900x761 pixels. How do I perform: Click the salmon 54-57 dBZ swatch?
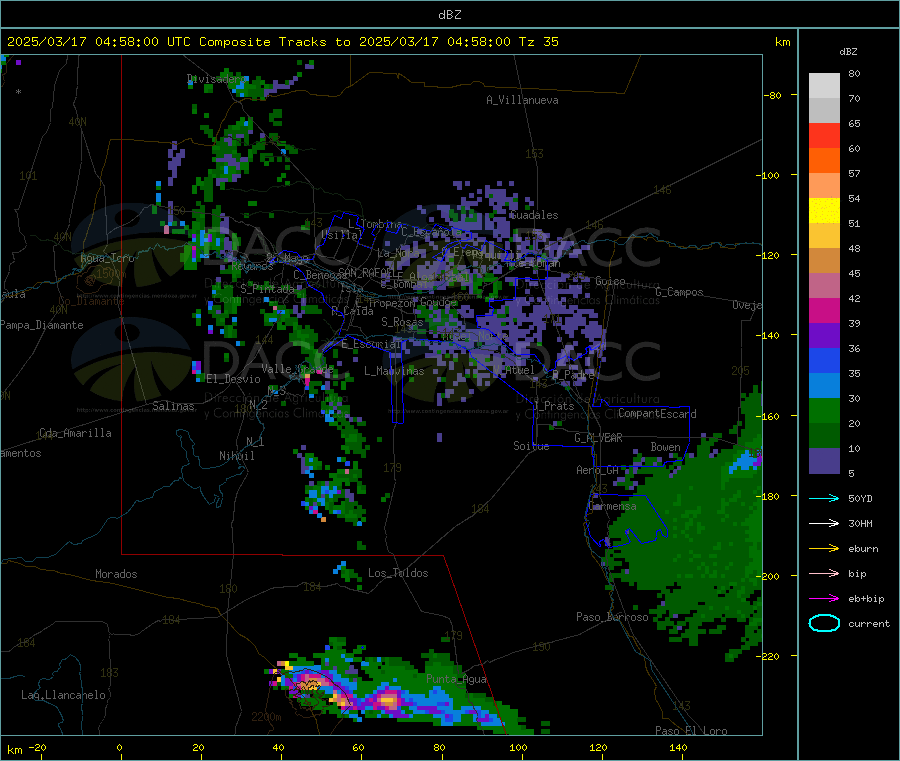click(x=824, y=186)
